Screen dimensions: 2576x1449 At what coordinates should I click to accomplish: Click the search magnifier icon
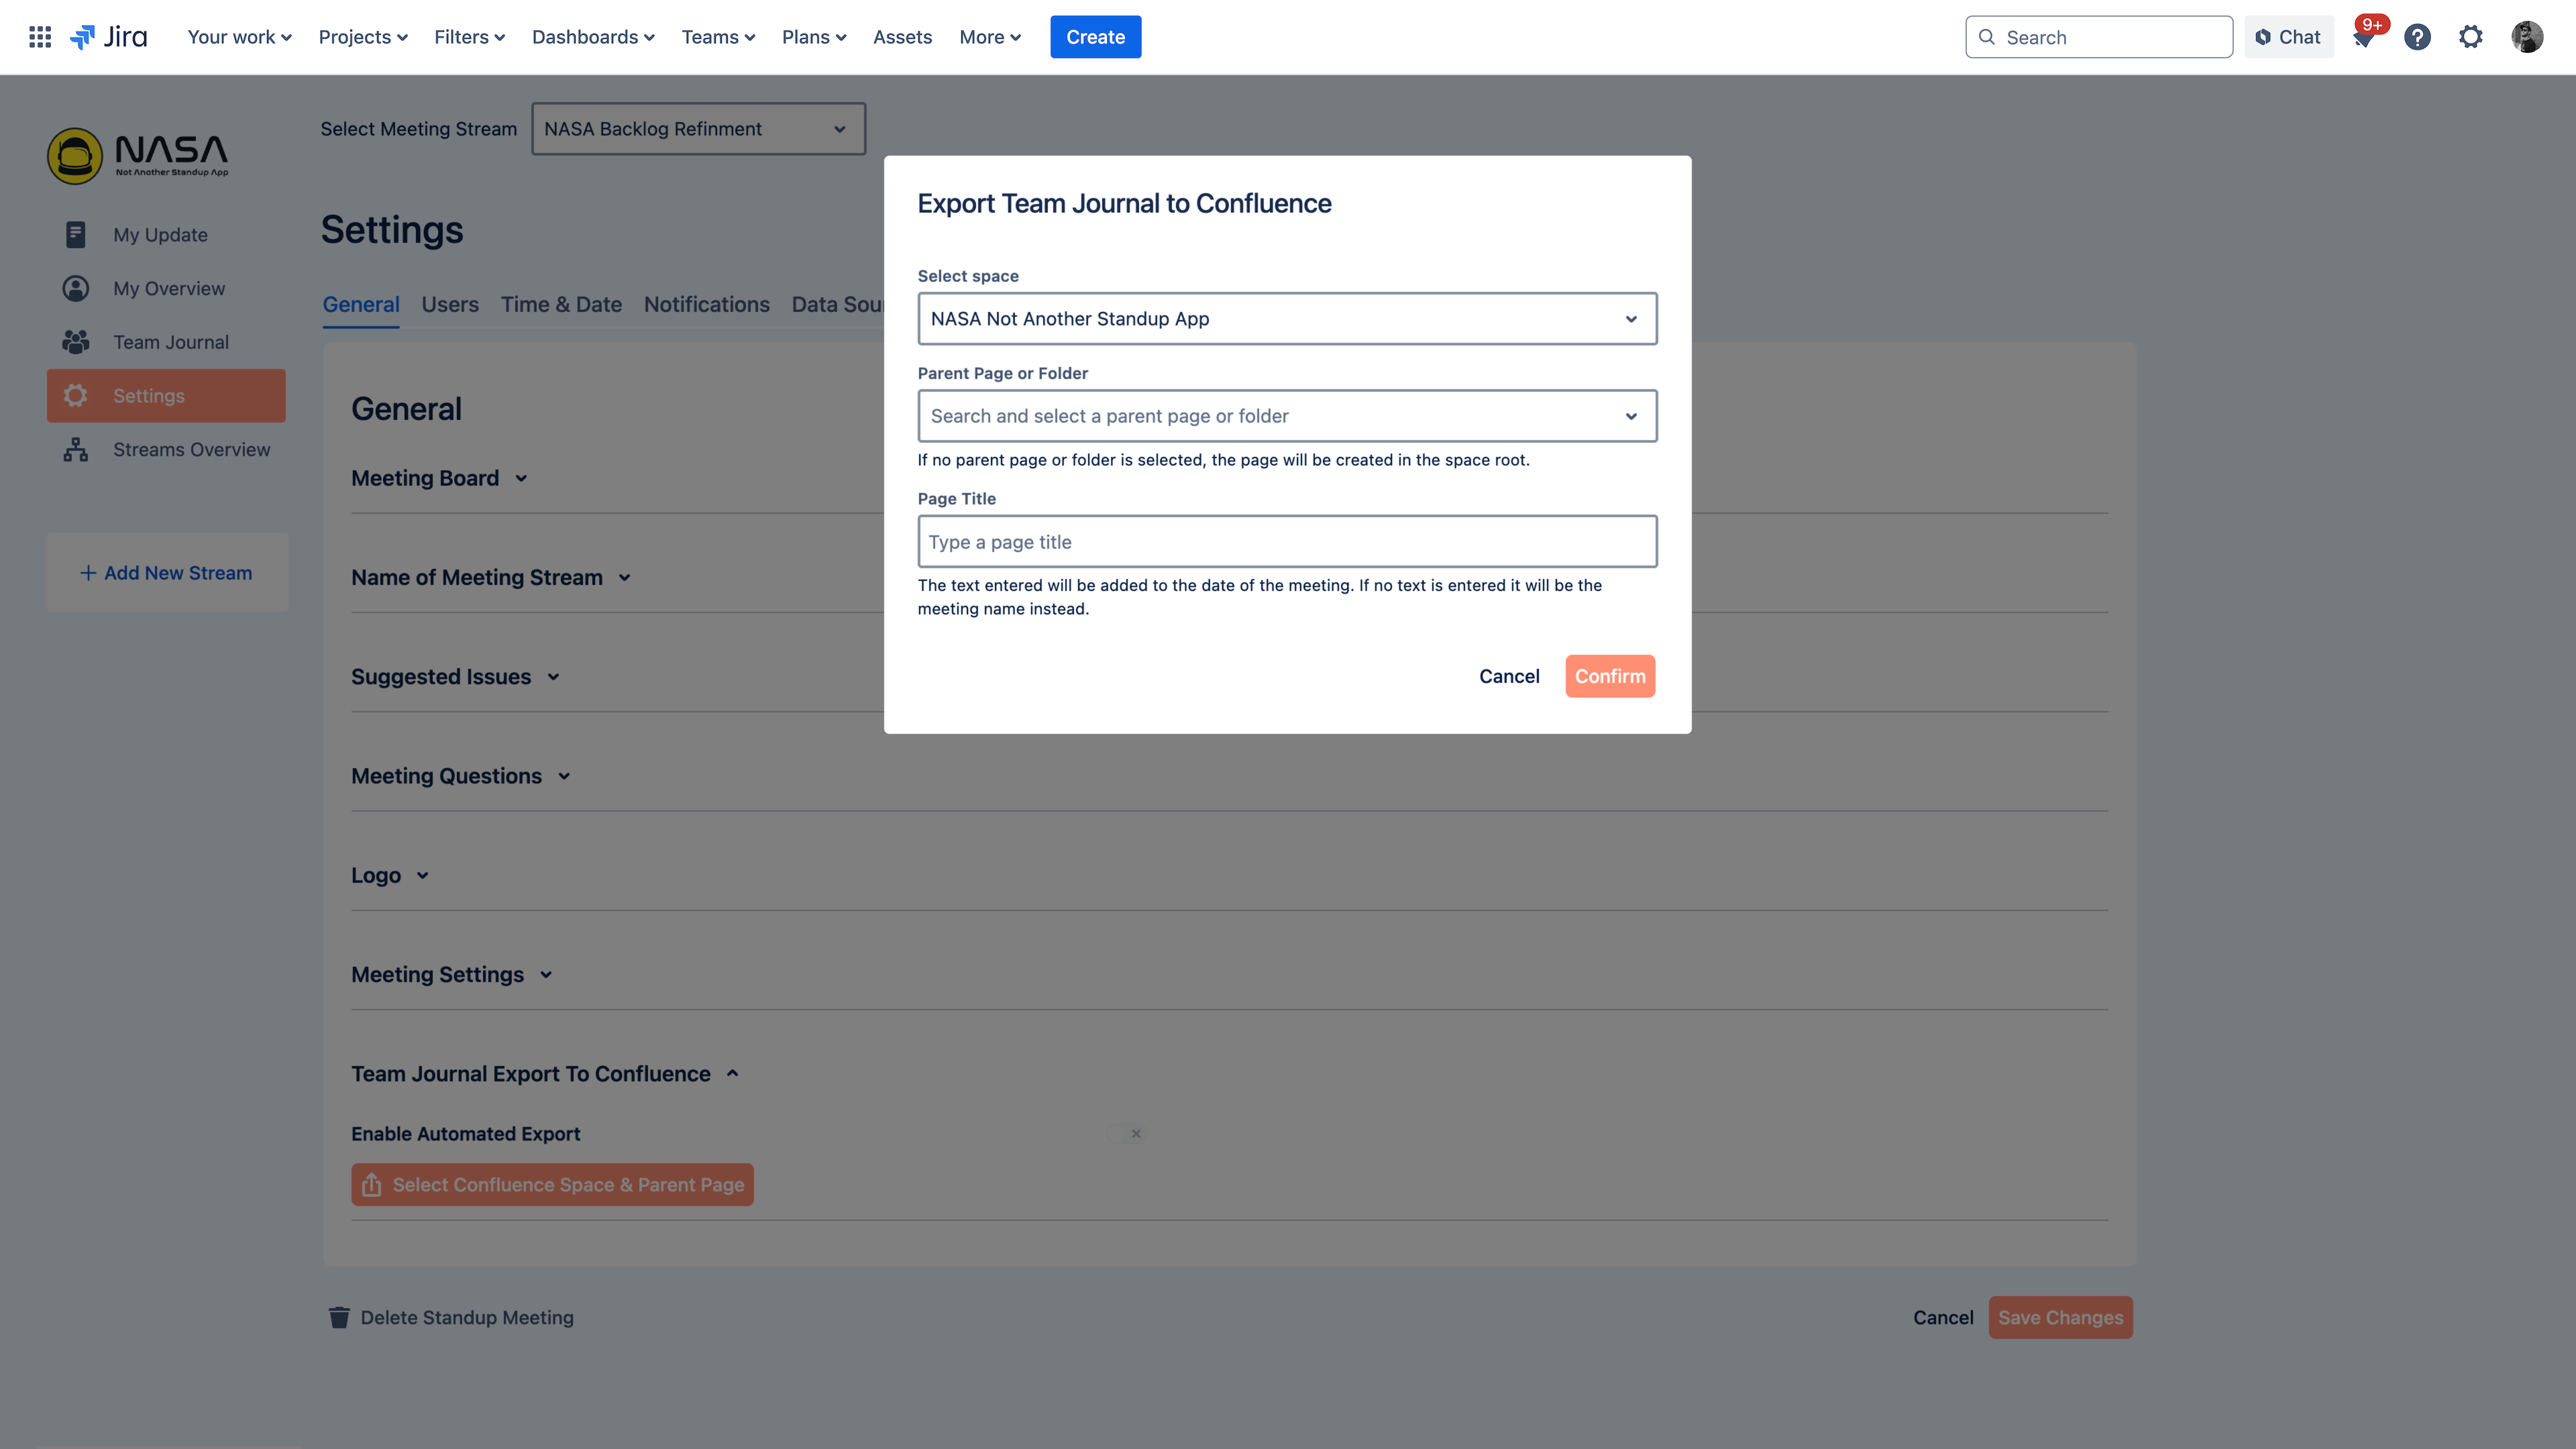[1987, 37]
